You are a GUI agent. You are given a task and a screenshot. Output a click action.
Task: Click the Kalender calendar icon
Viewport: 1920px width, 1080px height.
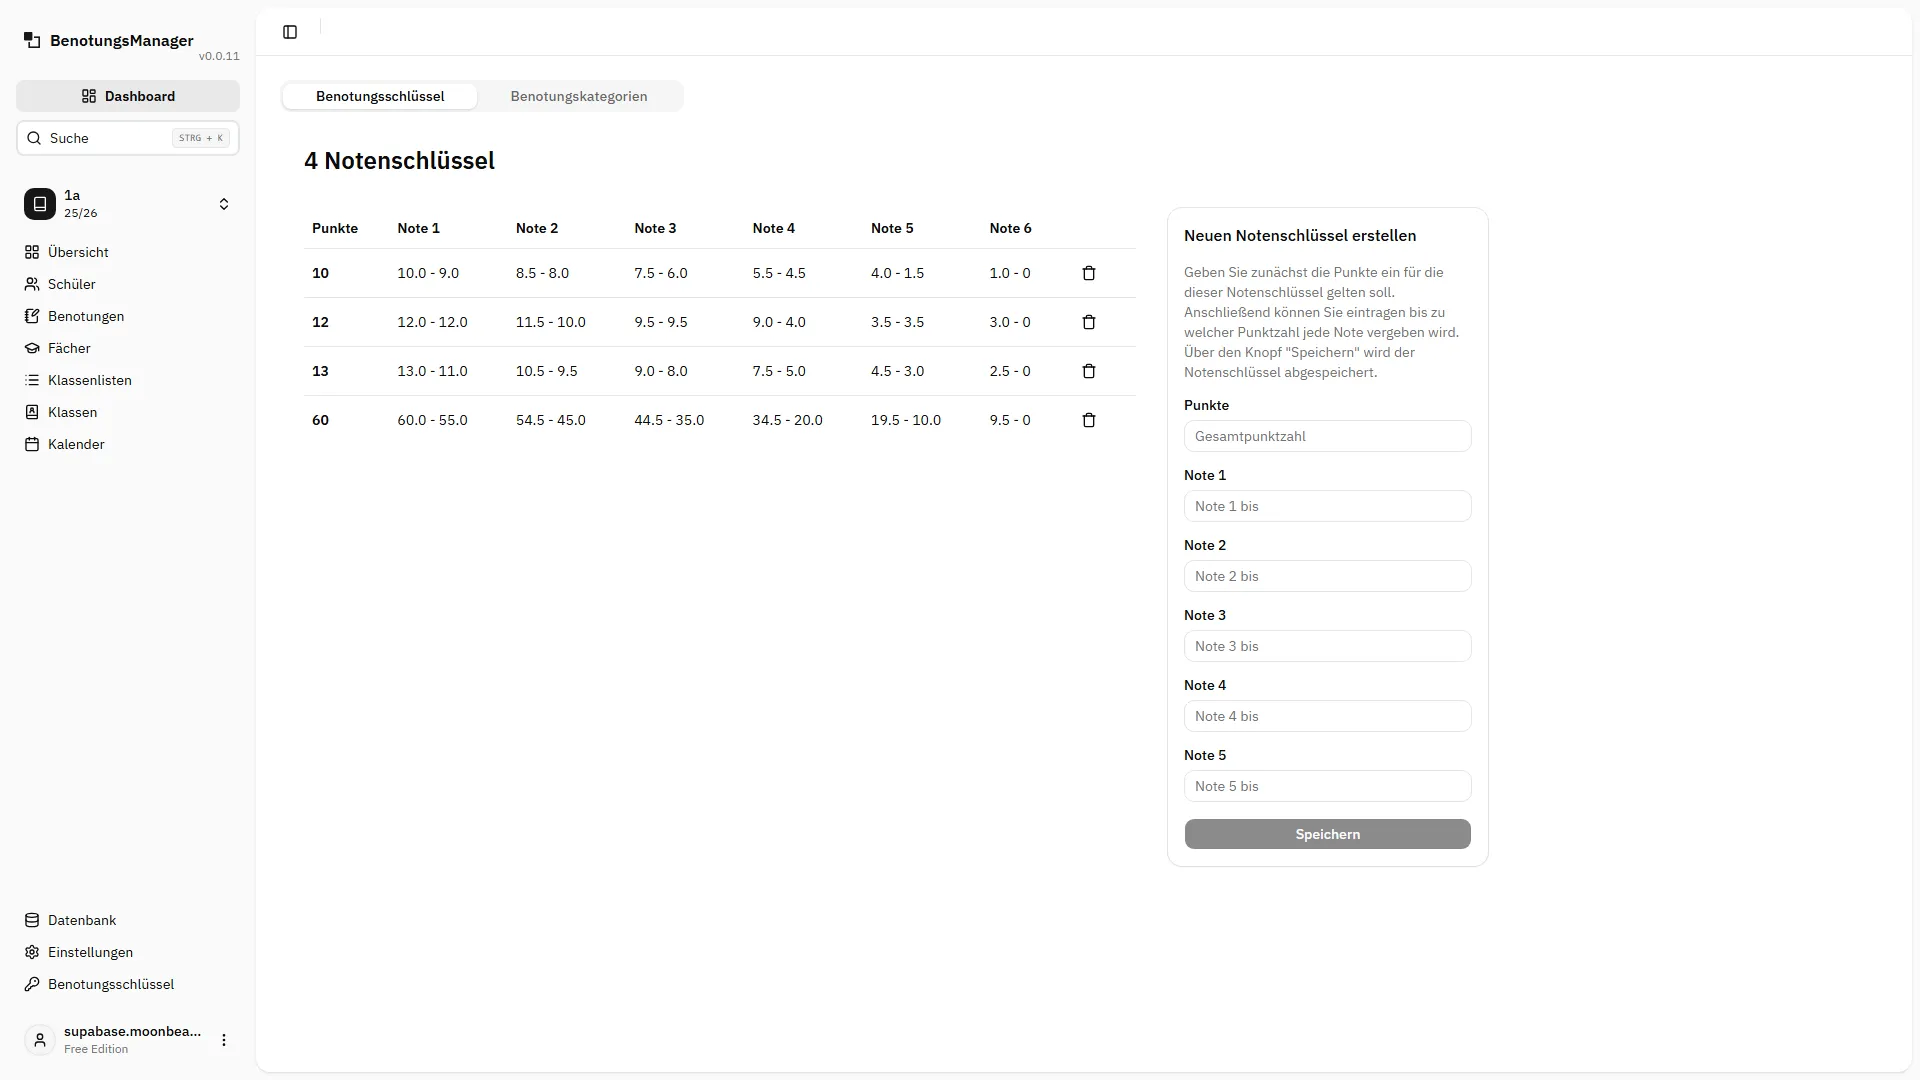pos(32,444)
